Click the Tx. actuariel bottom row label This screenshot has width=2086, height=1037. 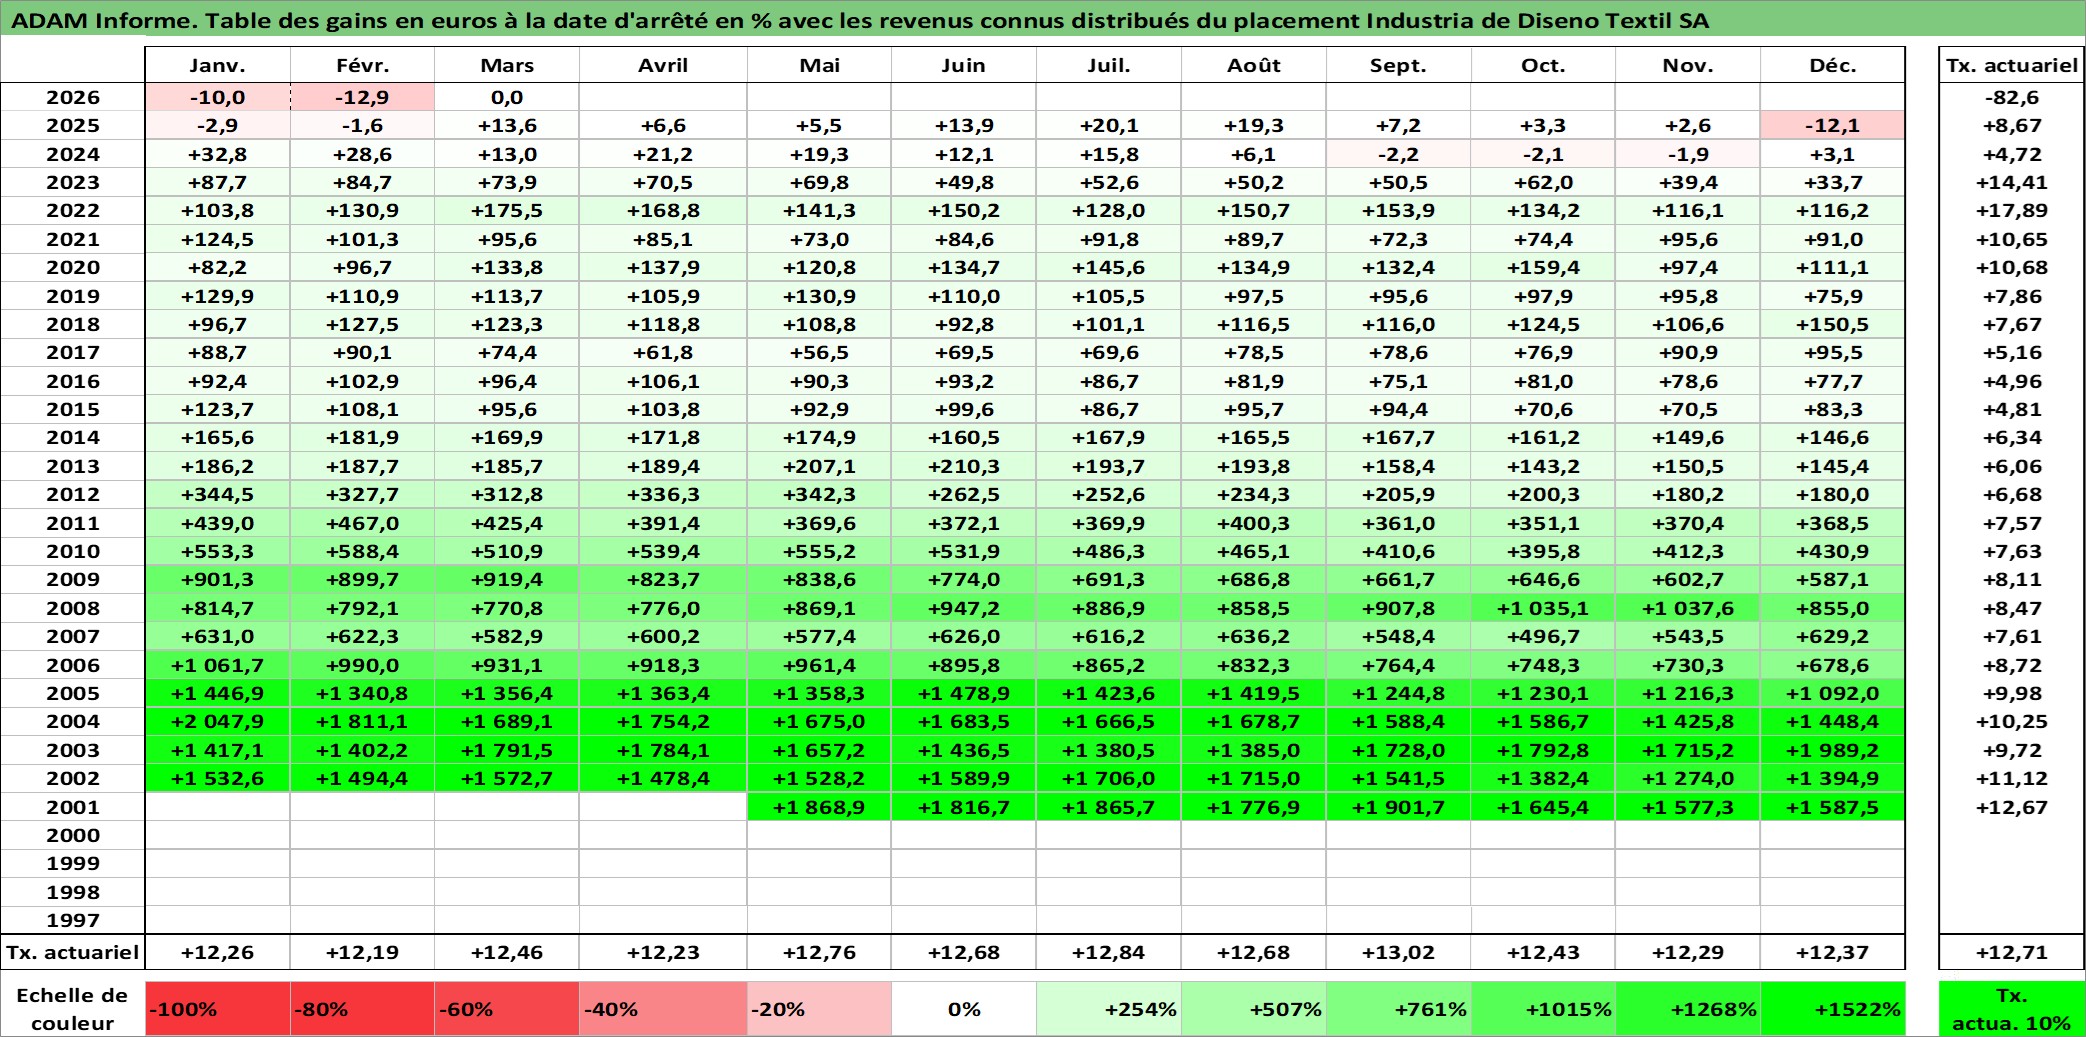(73, 952)
